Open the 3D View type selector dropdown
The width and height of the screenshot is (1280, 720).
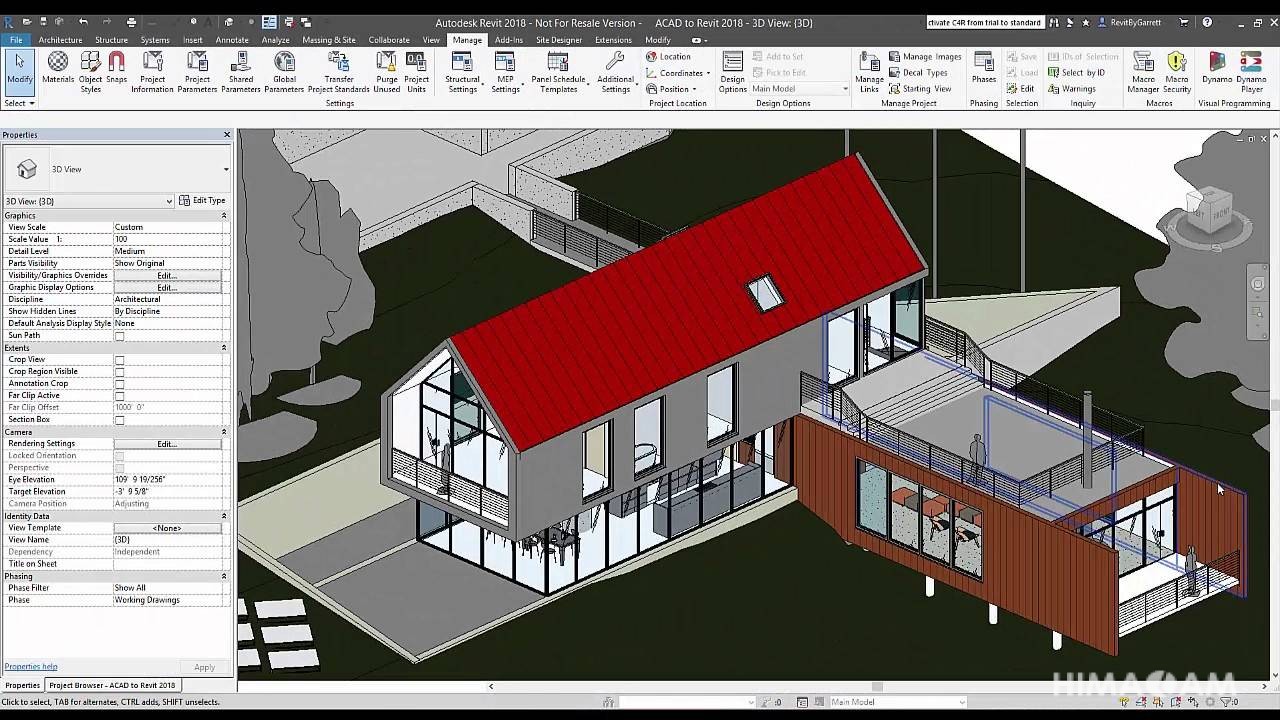click(117, 169)
